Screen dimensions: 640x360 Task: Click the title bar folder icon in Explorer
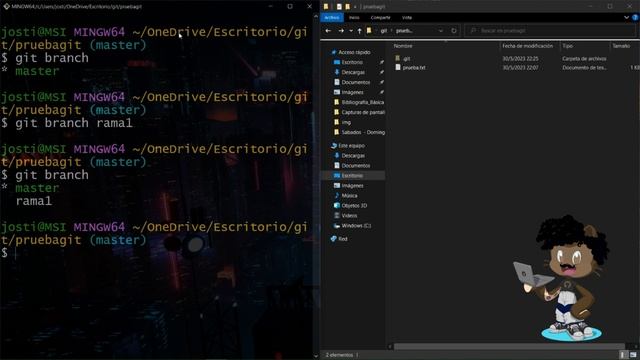click(x=326, y=7)
